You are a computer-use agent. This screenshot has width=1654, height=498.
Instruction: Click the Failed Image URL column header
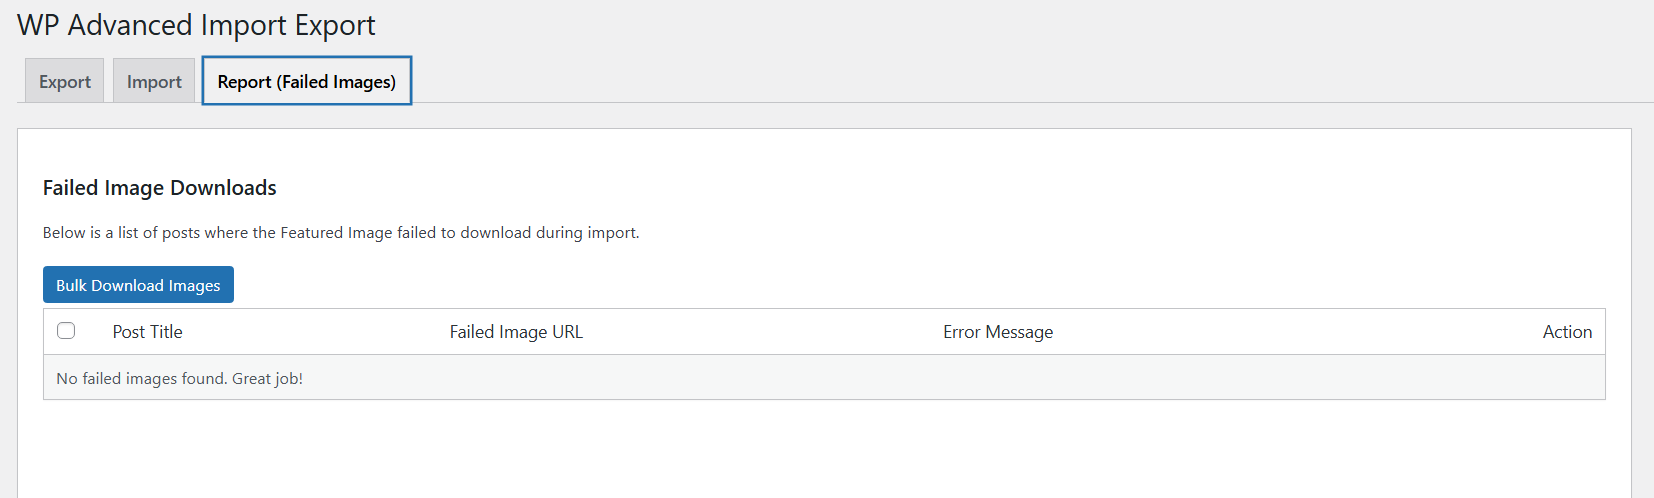point(516,332)
